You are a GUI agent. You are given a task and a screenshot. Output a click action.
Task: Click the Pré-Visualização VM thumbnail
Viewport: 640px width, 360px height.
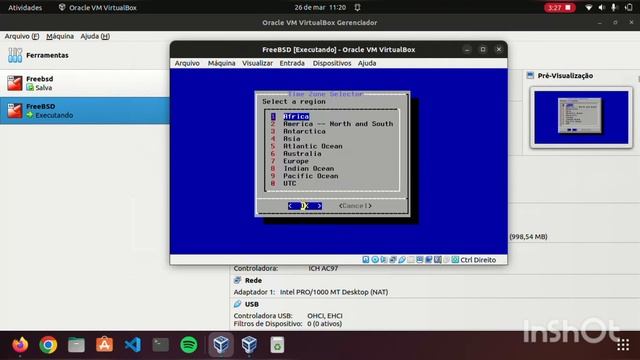581,118
